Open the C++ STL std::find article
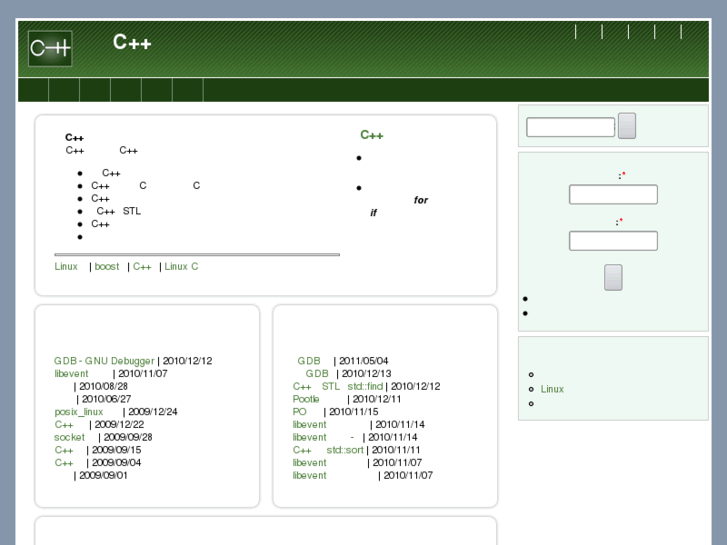Screen dimensions: 727x545 point(338,387)
